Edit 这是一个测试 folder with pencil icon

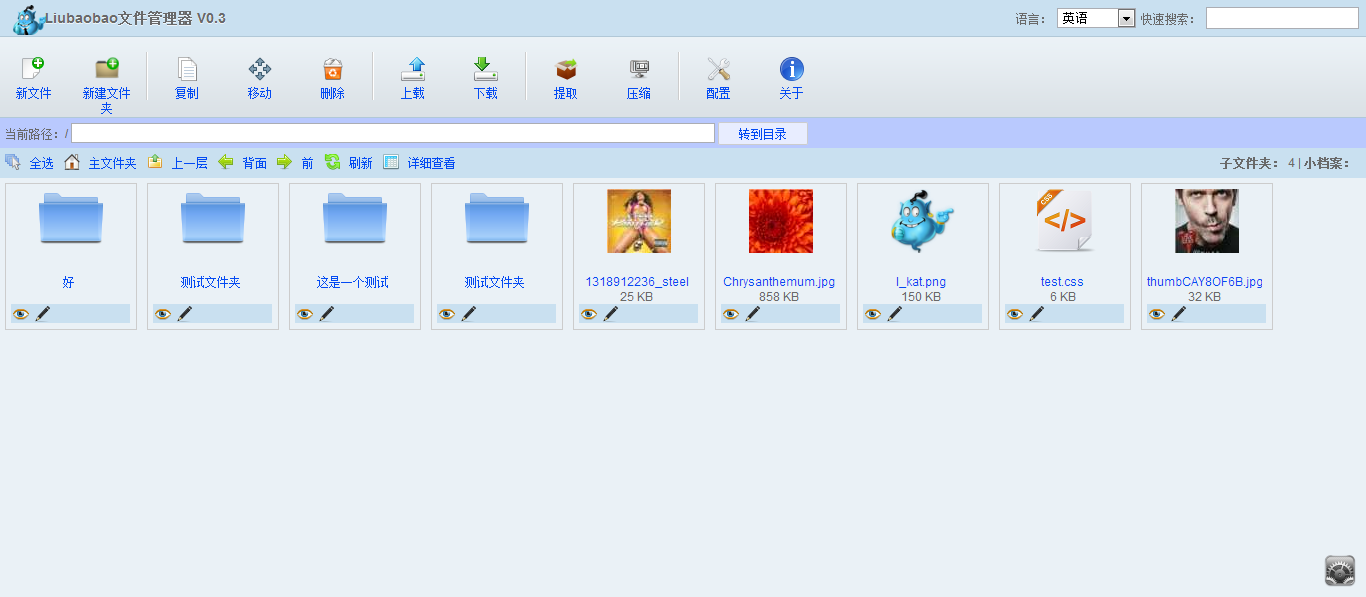(x=327, y=314)
